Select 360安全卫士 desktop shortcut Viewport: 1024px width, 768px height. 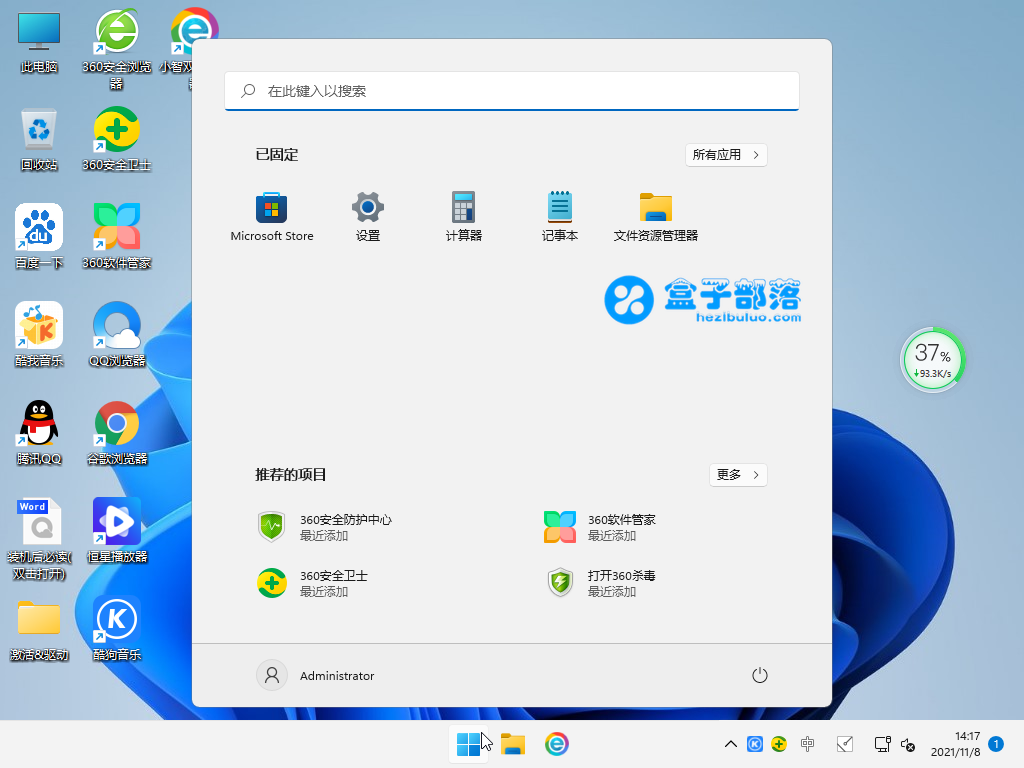(116, 140)
